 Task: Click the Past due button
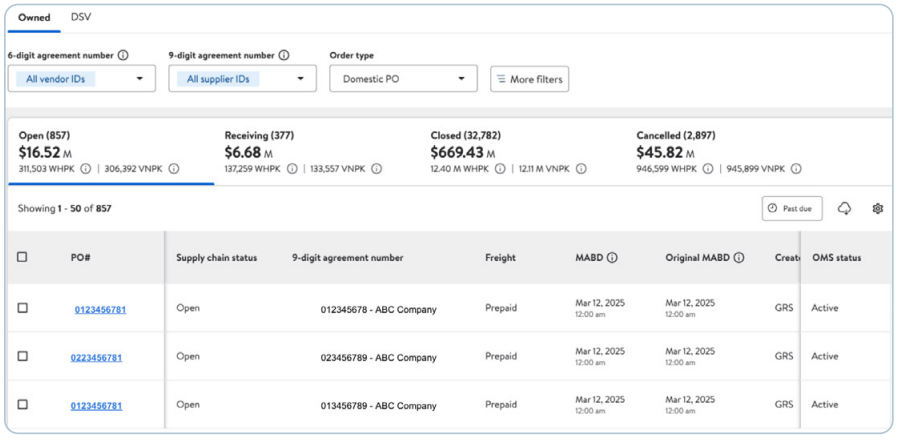point(792,209)
